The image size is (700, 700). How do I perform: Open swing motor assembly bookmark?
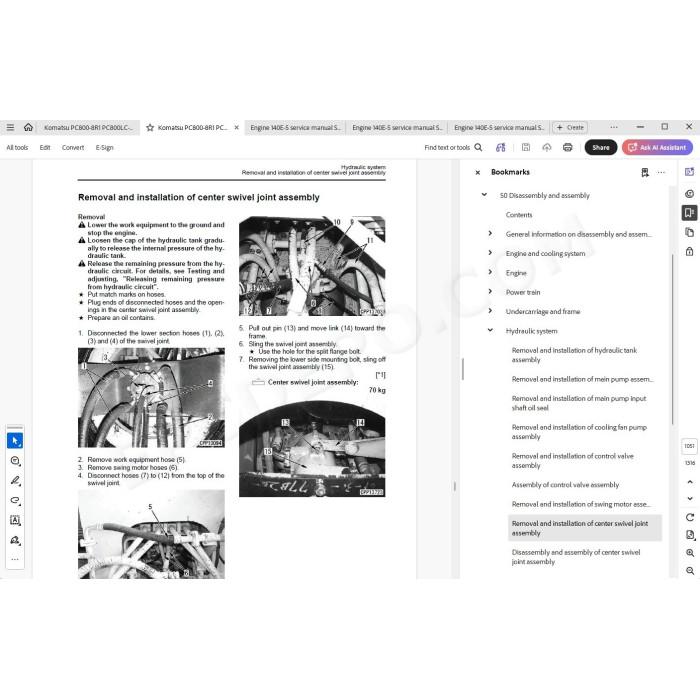click(581, 504)
